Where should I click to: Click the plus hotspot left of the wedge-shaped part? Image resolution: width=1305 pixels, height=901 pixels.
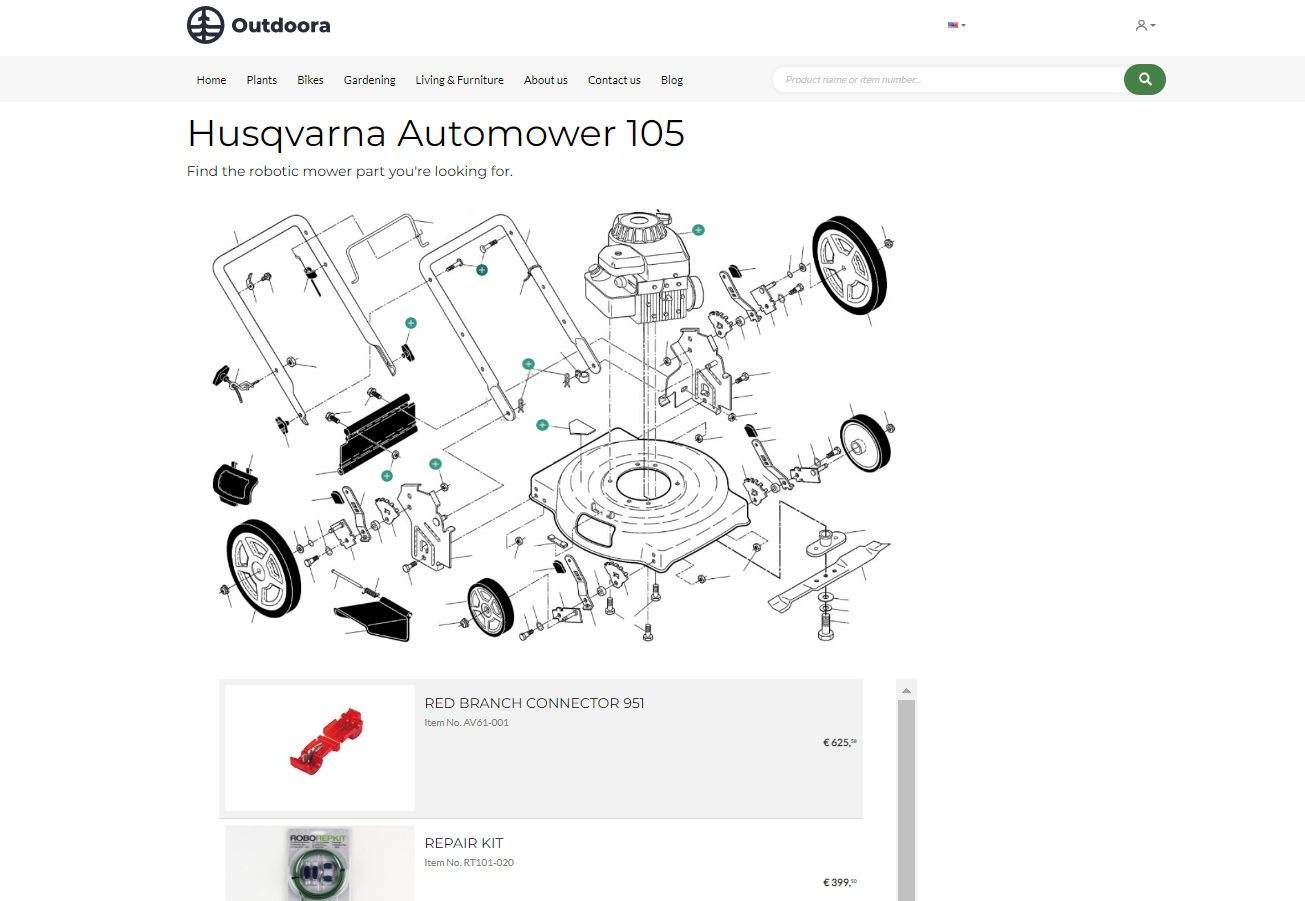[x=543, y=425]
